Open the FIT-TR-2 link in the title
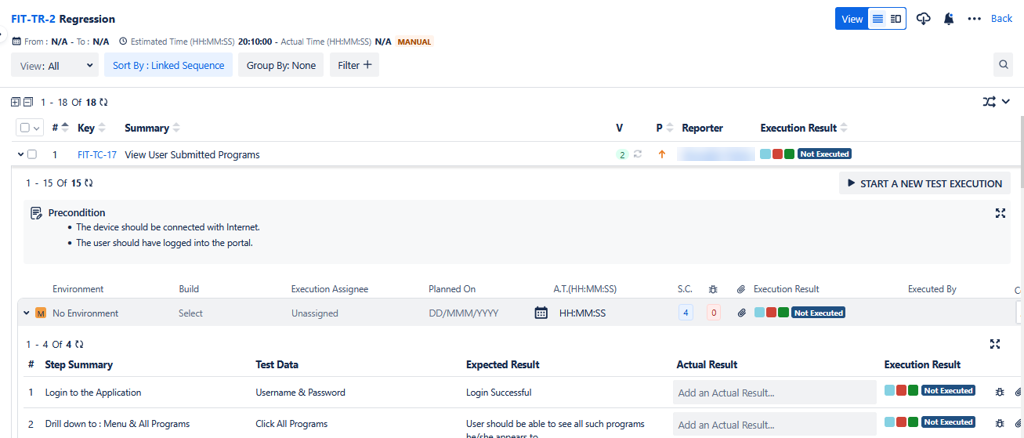The image size is (1024, 438). (33, 19)
